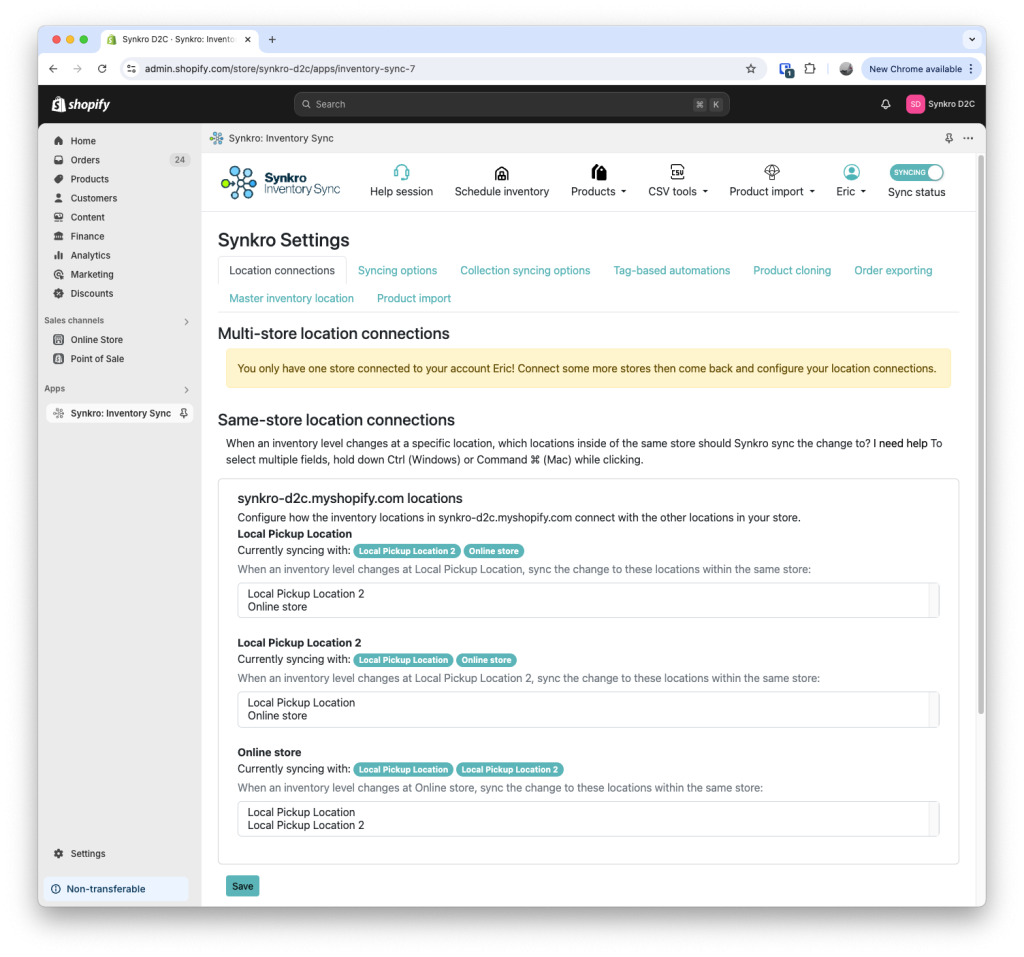Click the CSV tools file icon
Image resolution: width=1024 pixels, height=957 pixels.
pos(677,172)
